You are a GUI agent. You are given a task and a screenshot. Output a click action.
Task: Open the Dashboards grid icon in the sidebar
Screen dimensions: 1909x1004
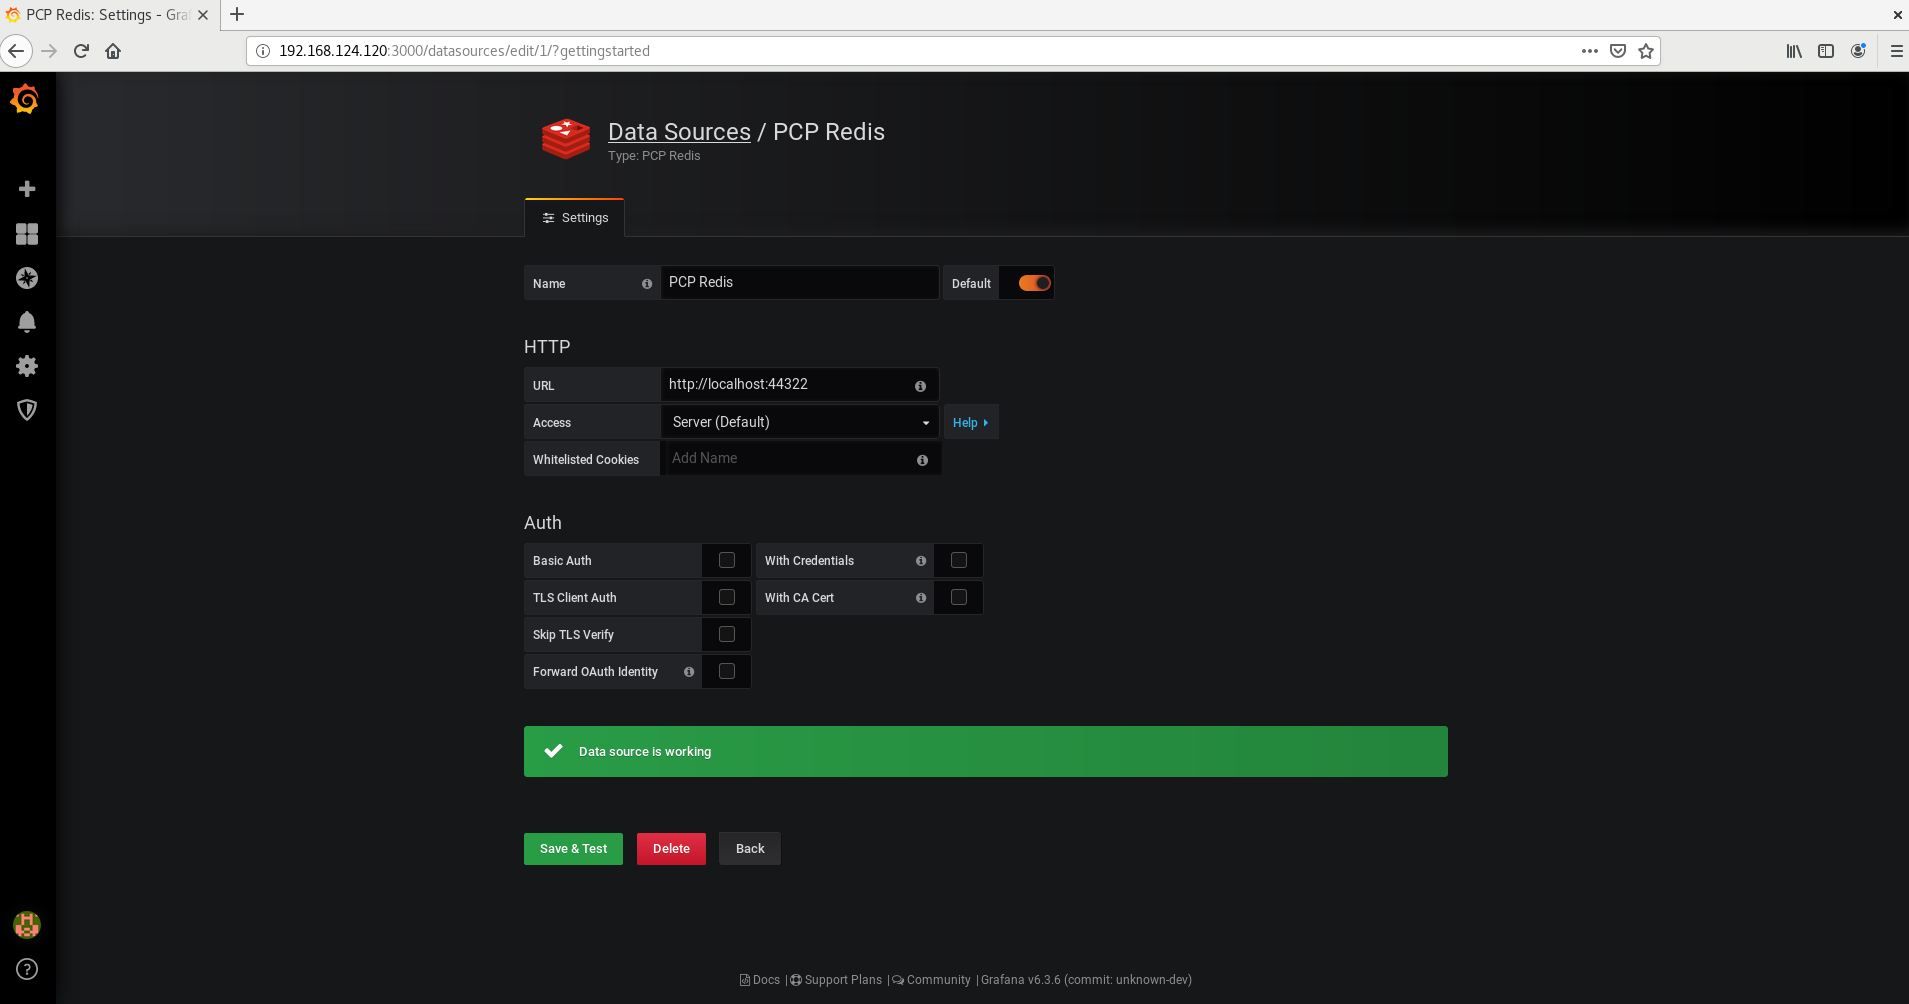click(27, 234)
